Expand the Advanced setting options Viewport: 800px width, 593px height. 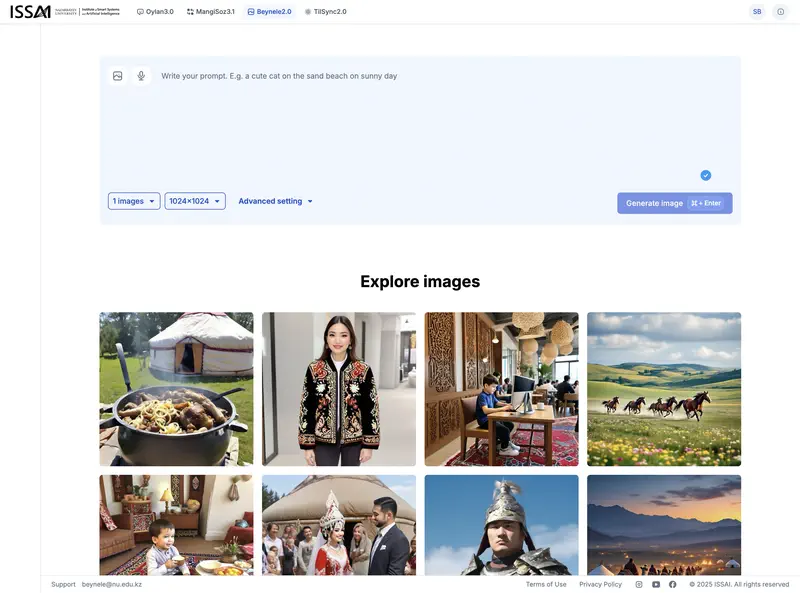coord(273,200)
